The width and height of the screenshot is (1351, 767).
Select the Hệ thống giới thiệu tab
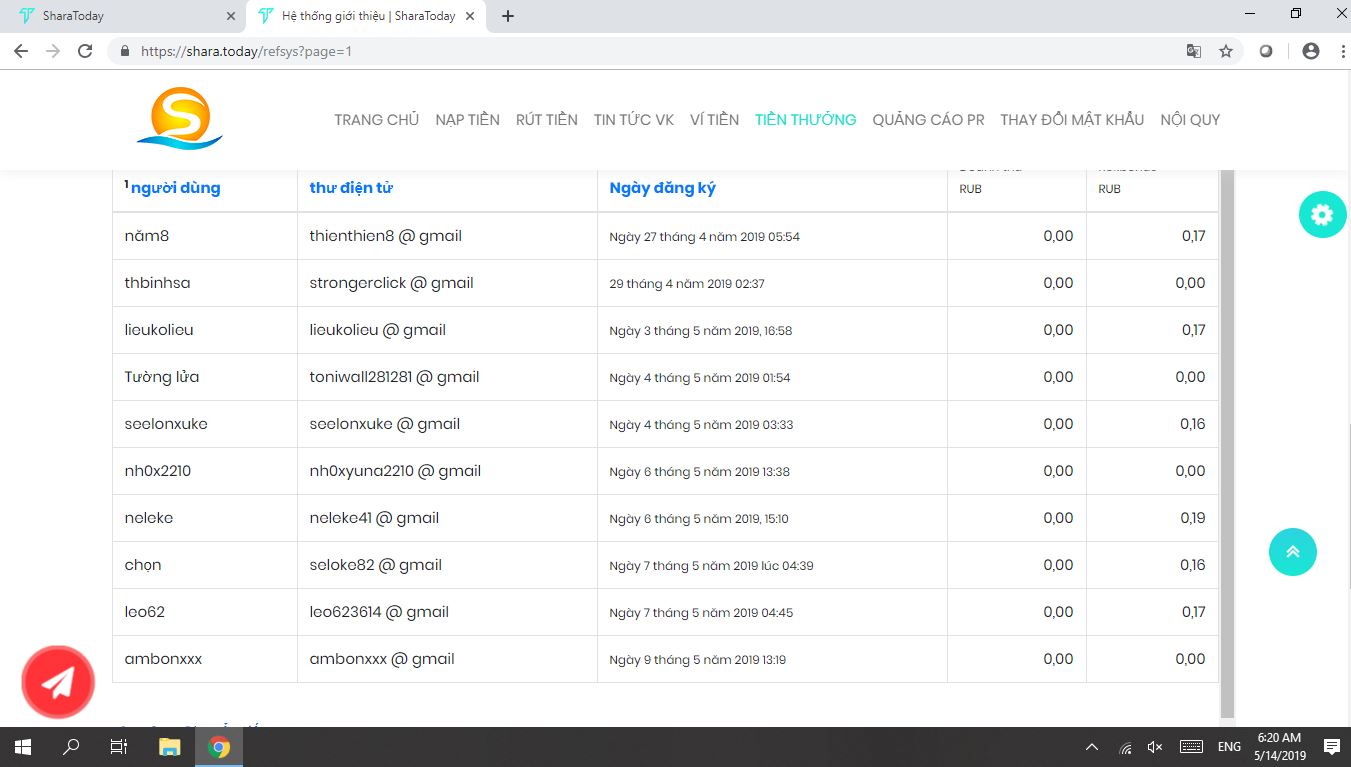[x=366, y=16]
